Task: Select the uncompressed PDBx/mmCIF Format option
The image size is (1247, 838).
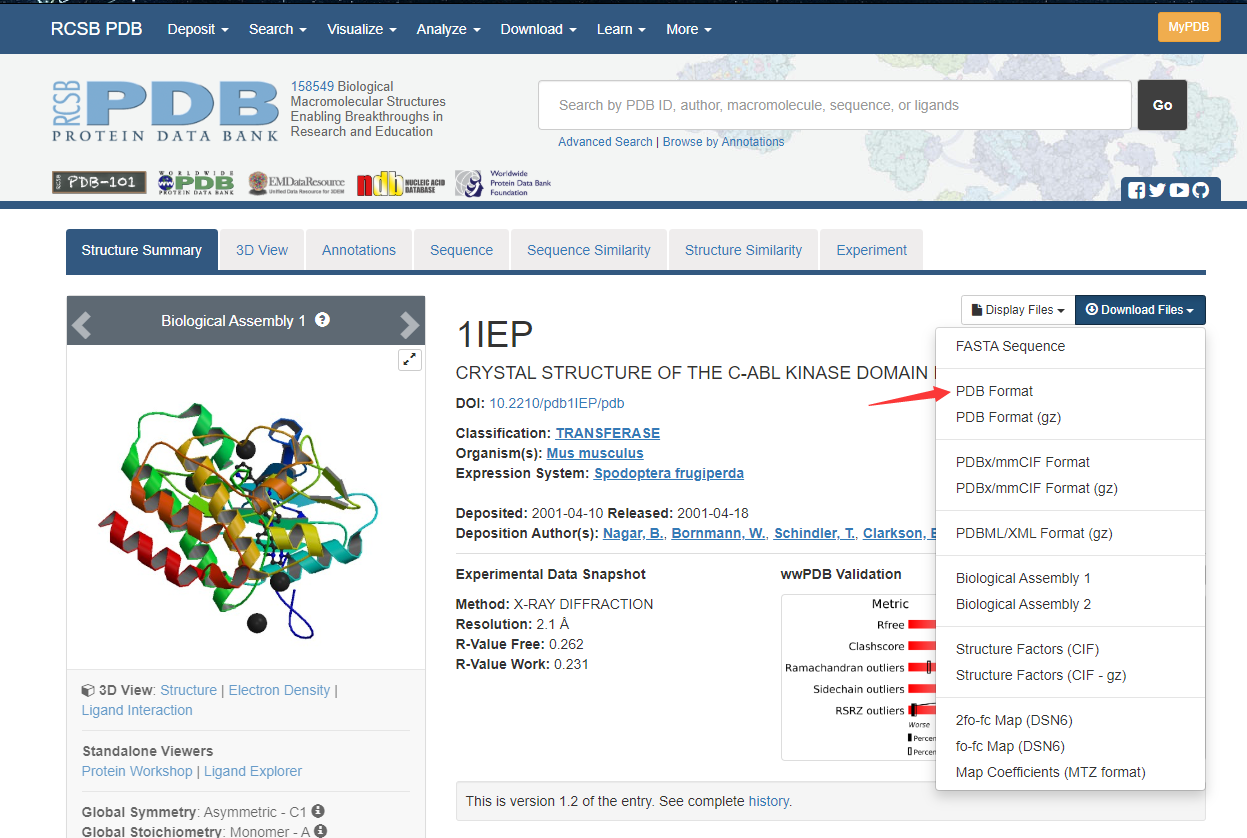Action: (x=1070, y=462)
